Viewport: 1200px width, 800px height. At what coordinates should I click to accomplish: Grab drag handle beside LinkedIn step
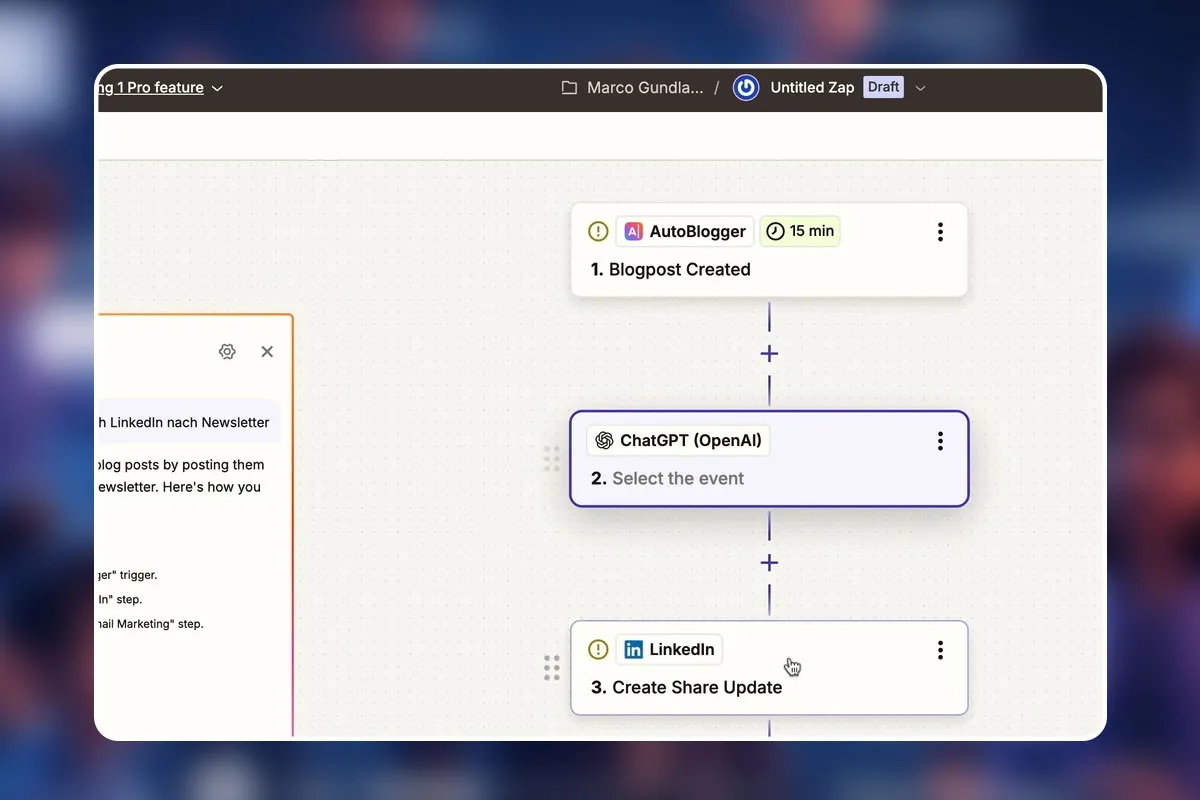[551, 668]
